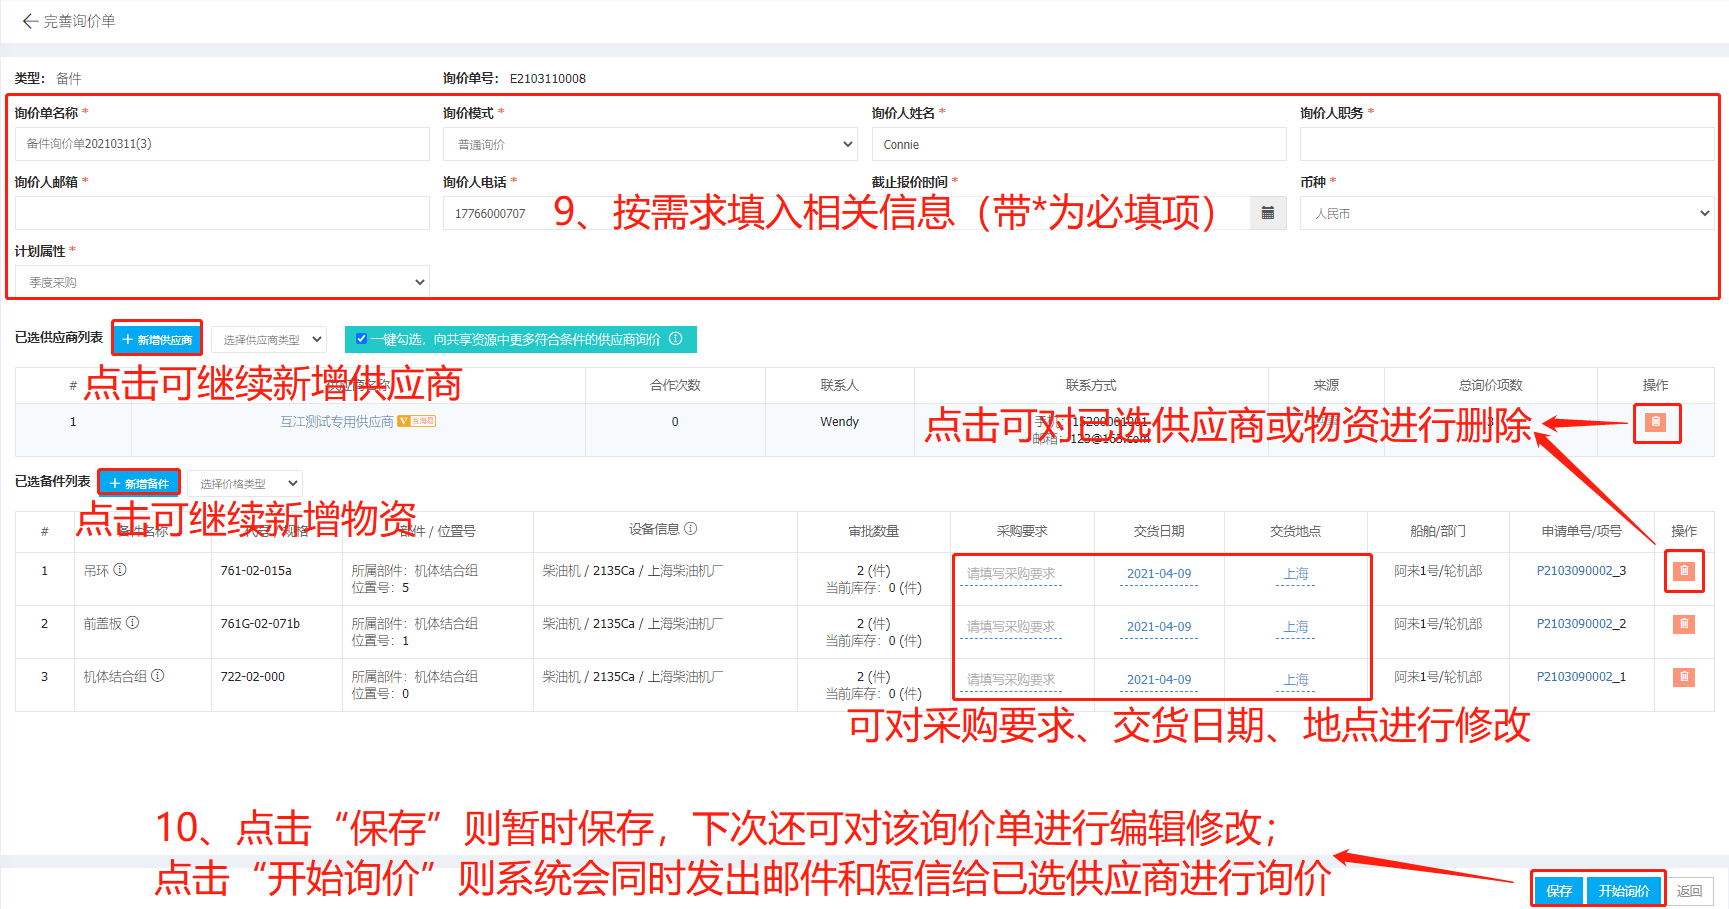Click the back arrow next to 完善询价单

click(x=30, y=21)
